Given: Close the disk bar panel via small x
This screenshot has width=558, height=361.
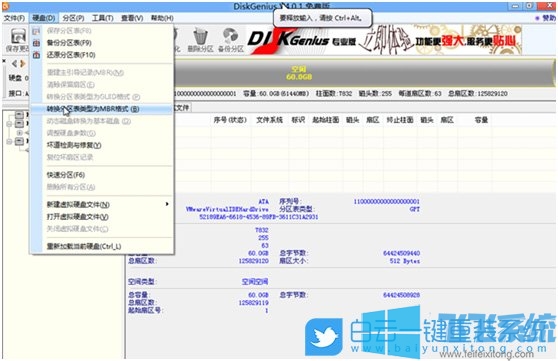Looking at the screenshot, I should [x=4, y=61].
